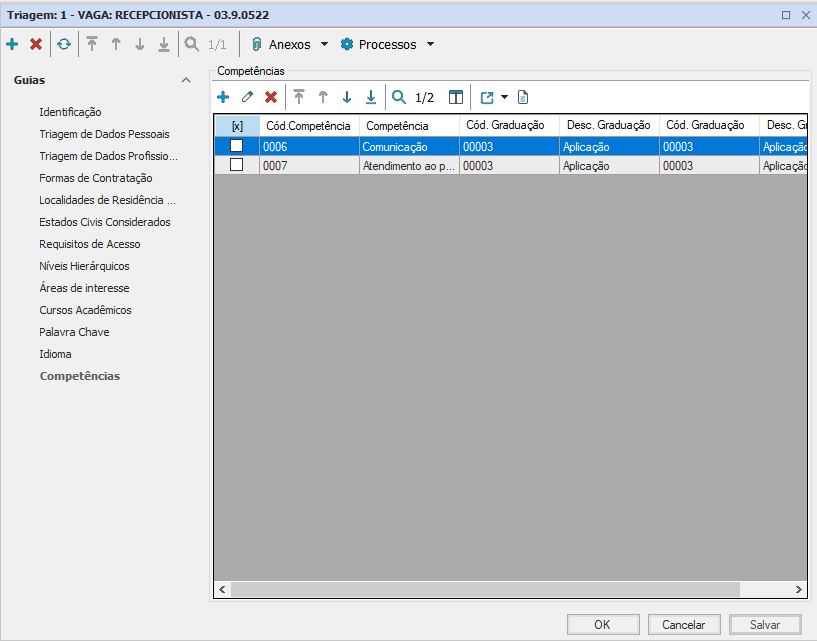Screen dimensions: 817x641
Task: Edit selected competência with the pencil icon
Action: point(247,97)
